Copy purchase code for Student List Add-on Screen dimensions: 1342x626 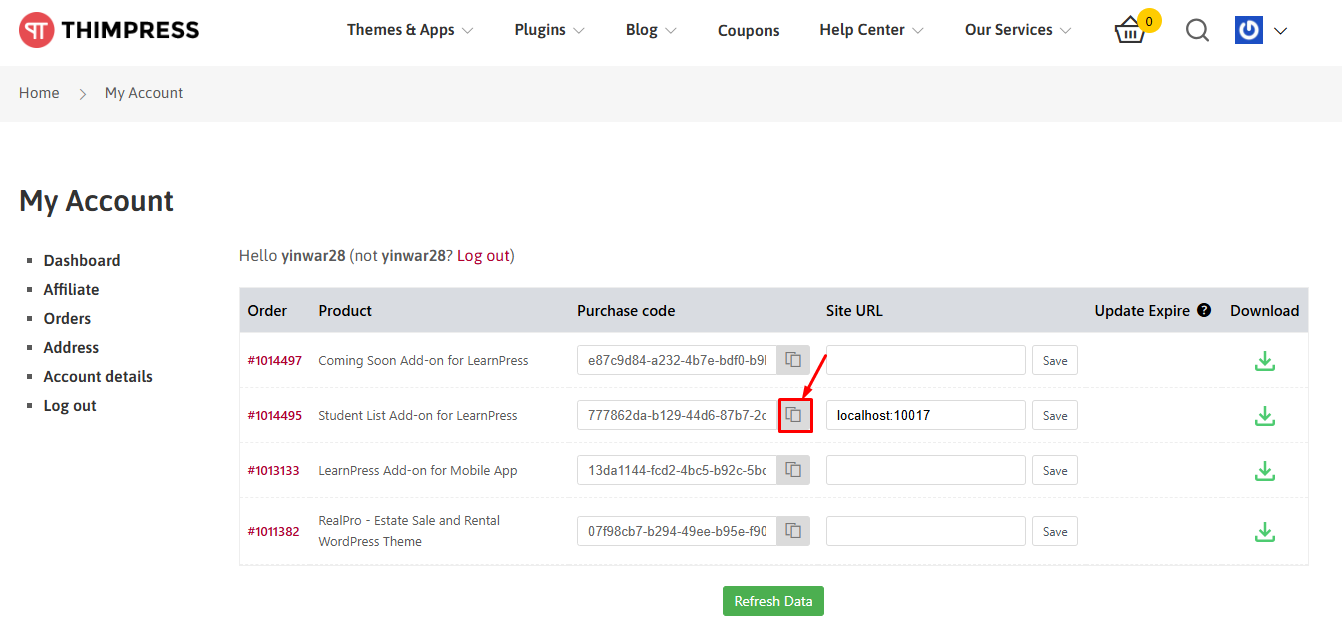point(794,415)
